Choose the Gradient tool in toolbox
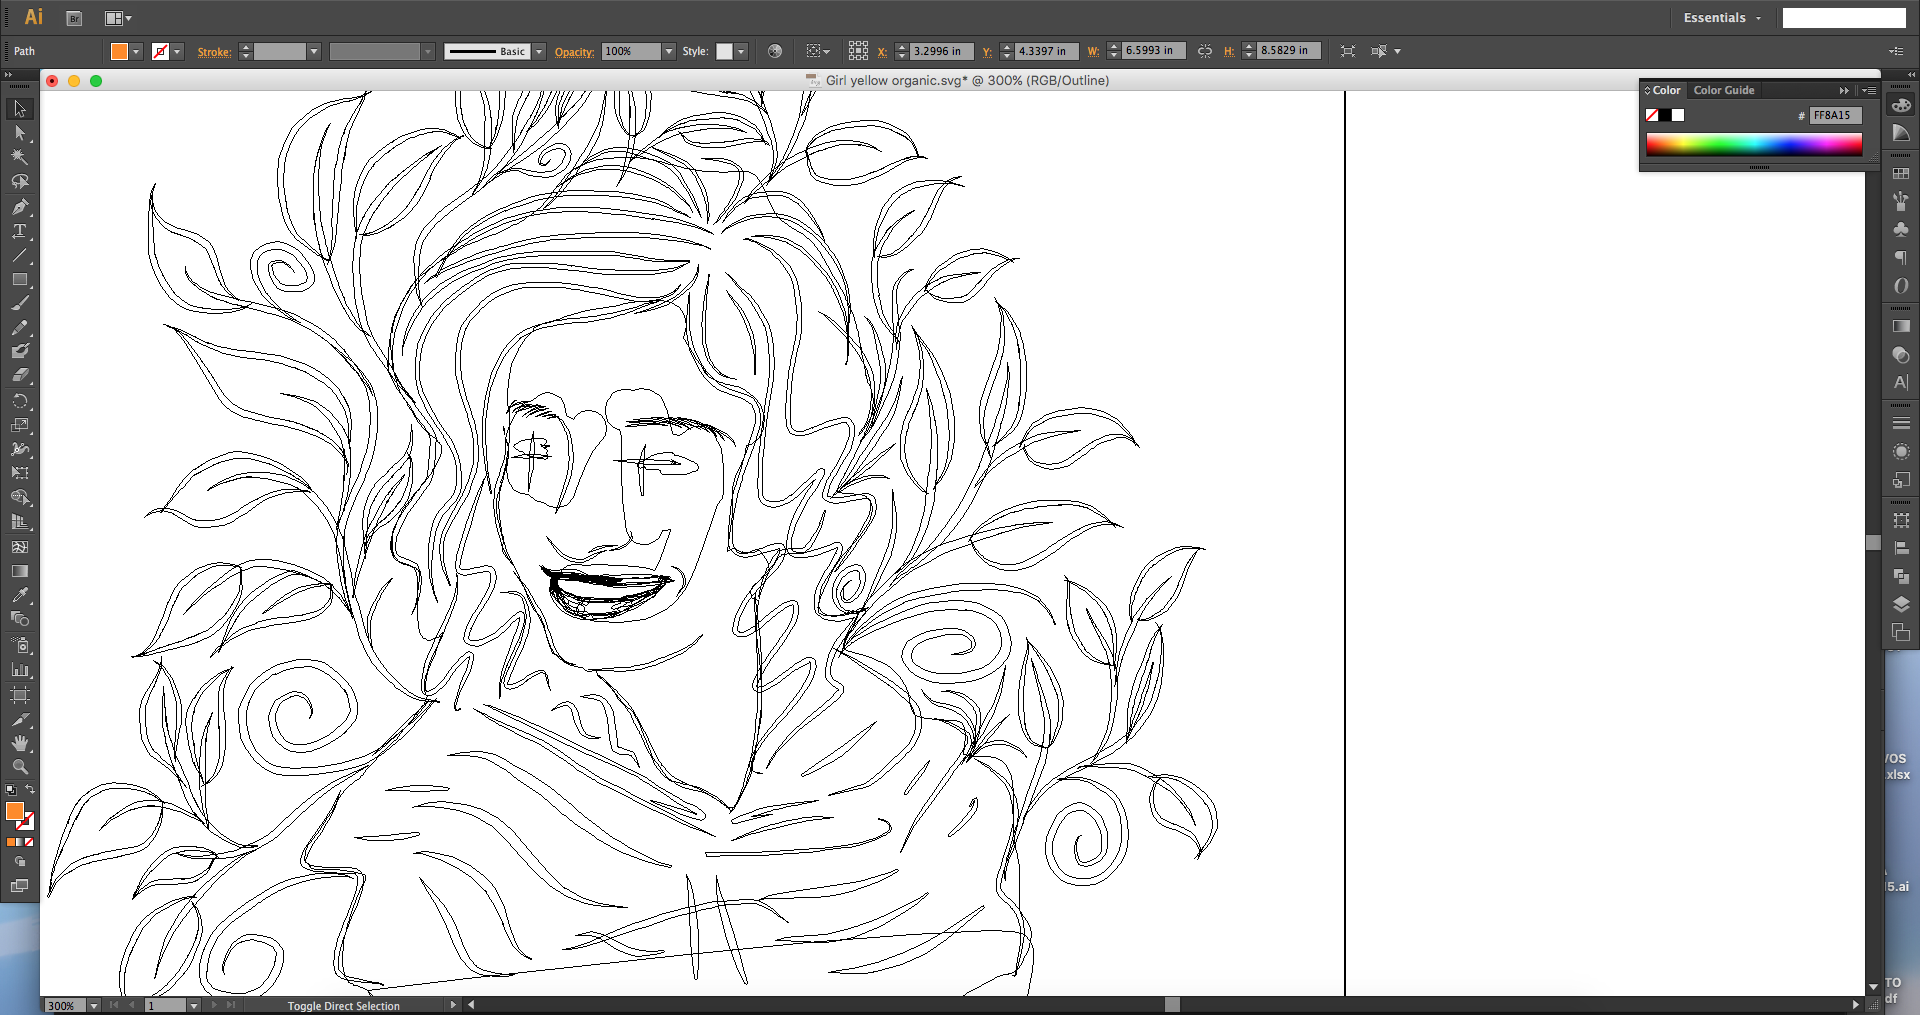 click(x=20, y=571)
